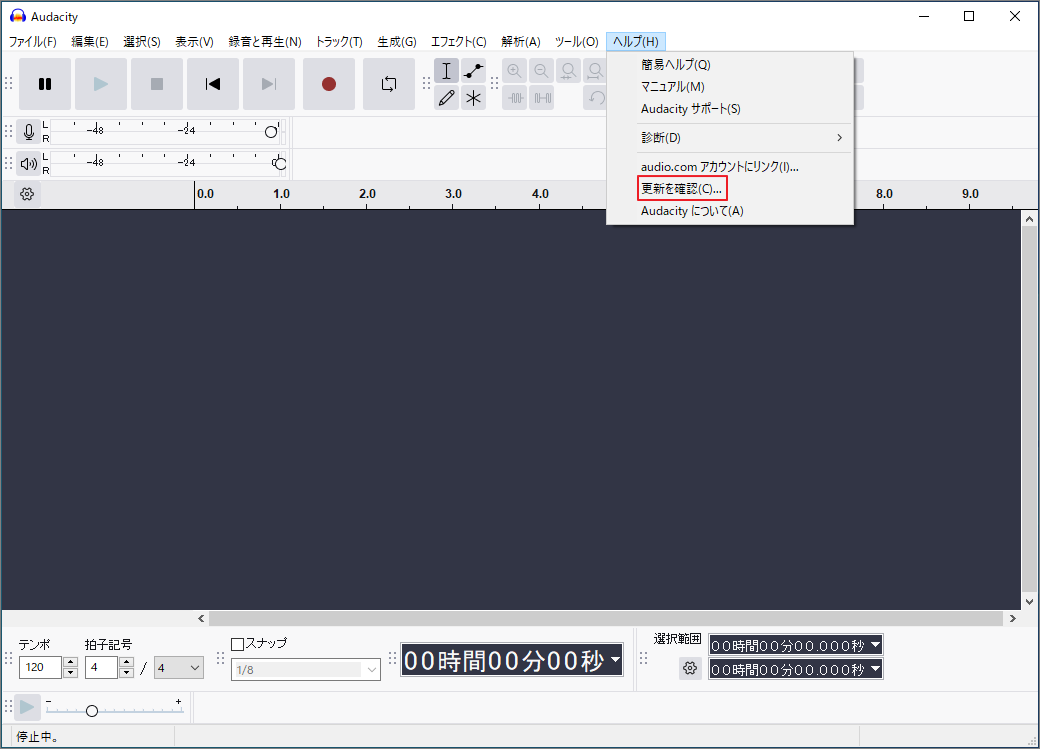
Task: Increase tempo with the up stepper
Action: (70, 662)
